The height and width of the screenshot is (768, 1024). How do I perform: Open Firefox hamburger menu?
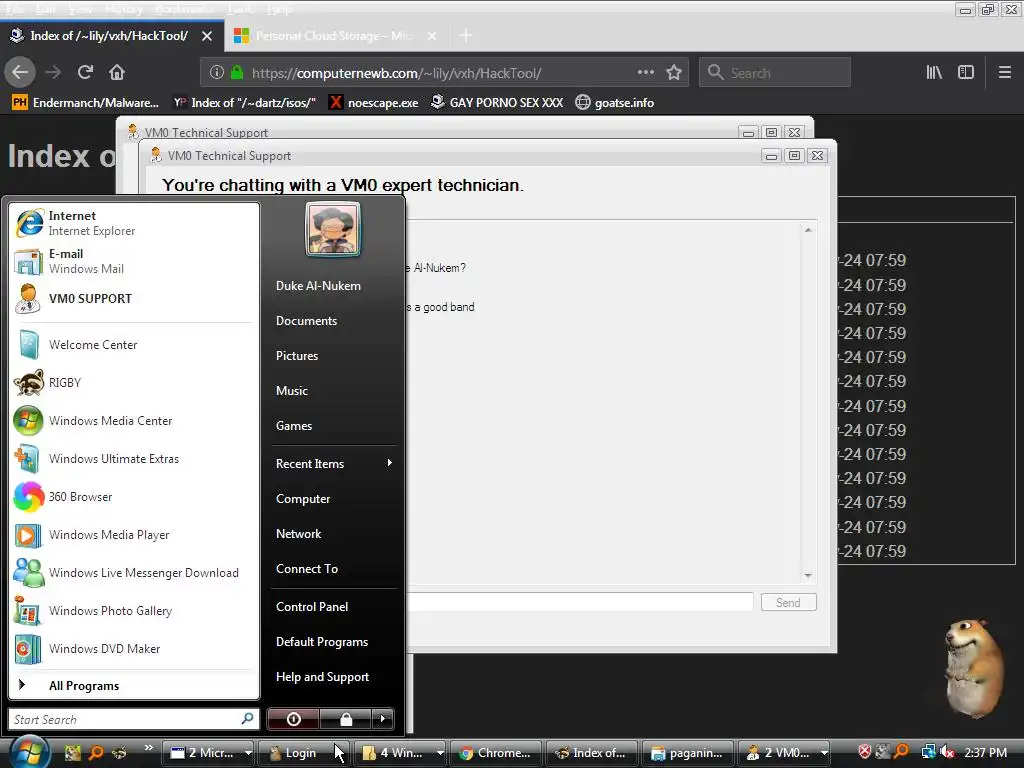pos(1004,72)
